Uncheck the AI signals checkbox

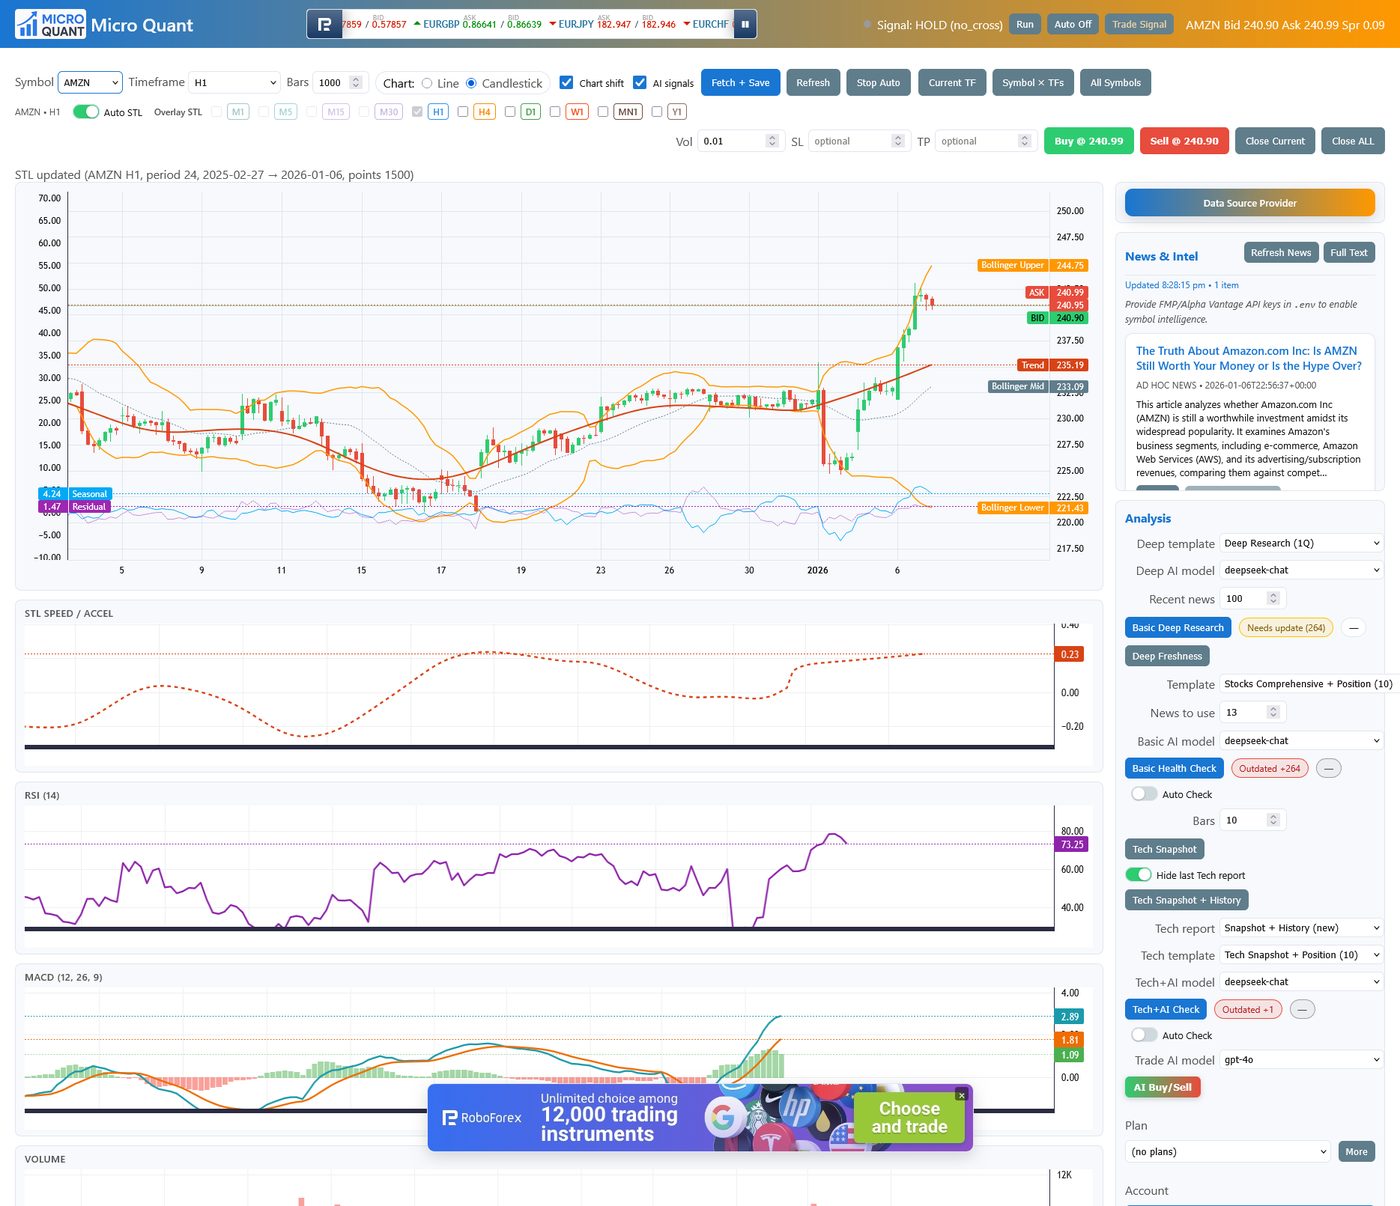[x=640, y=82]
